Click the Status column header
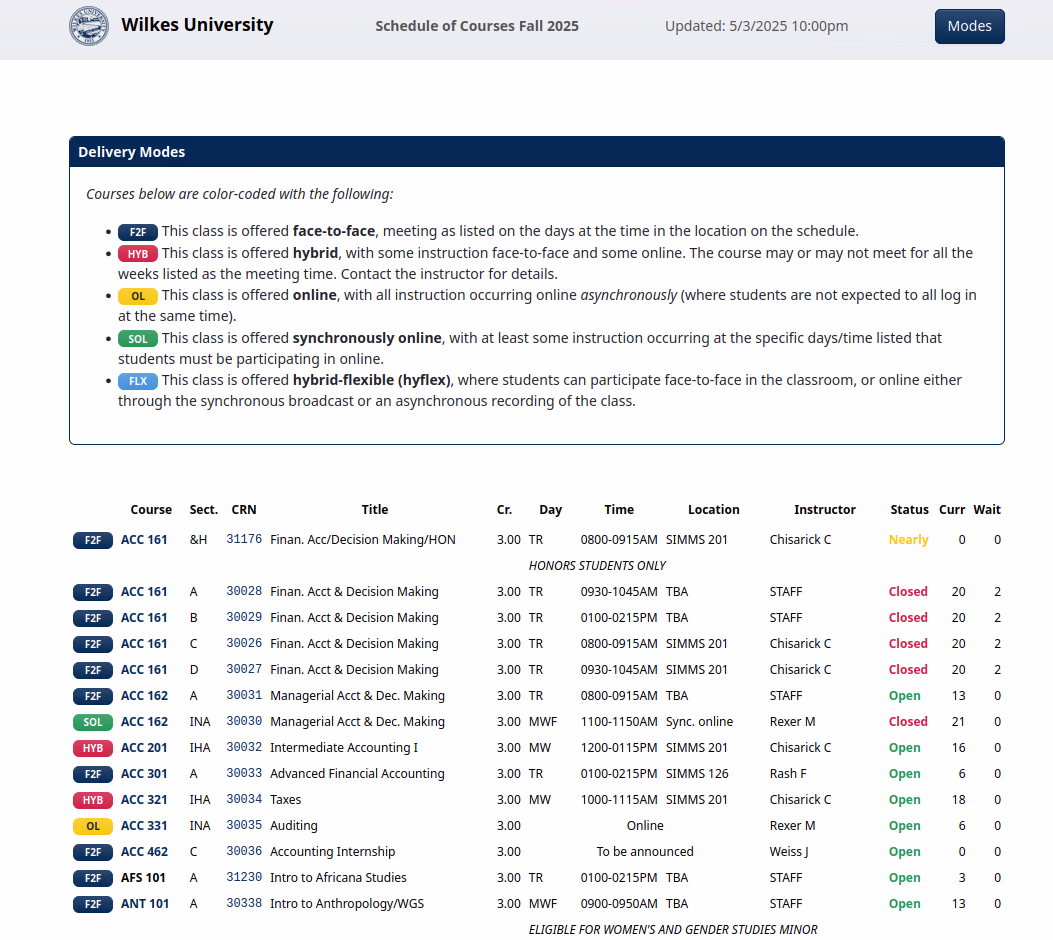1053x940 pixels. click(x=909, y=510)
